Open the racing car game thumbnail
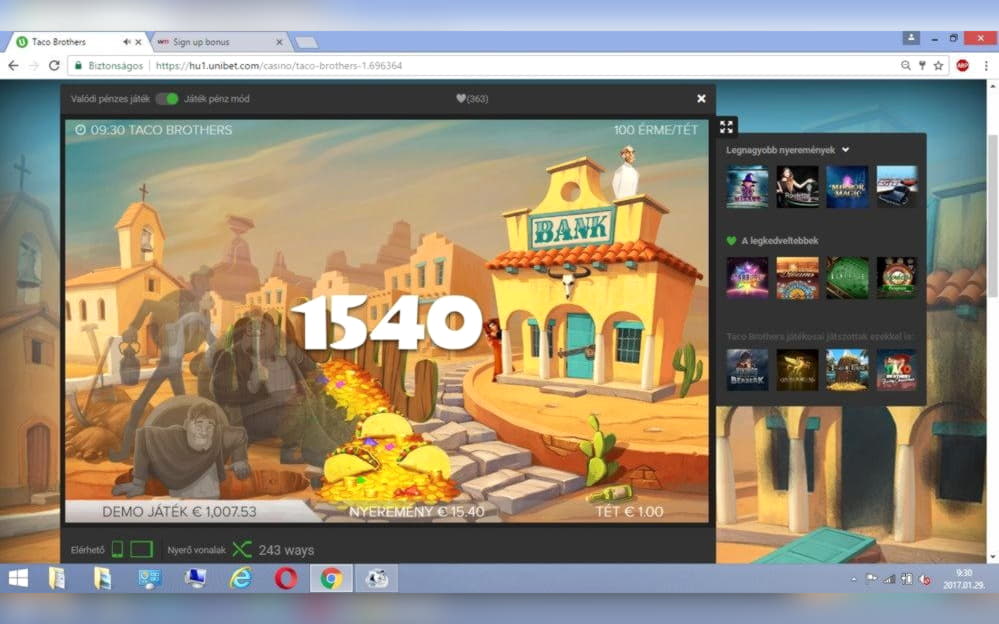Viewport: 999px width, 624px height. 897,187
